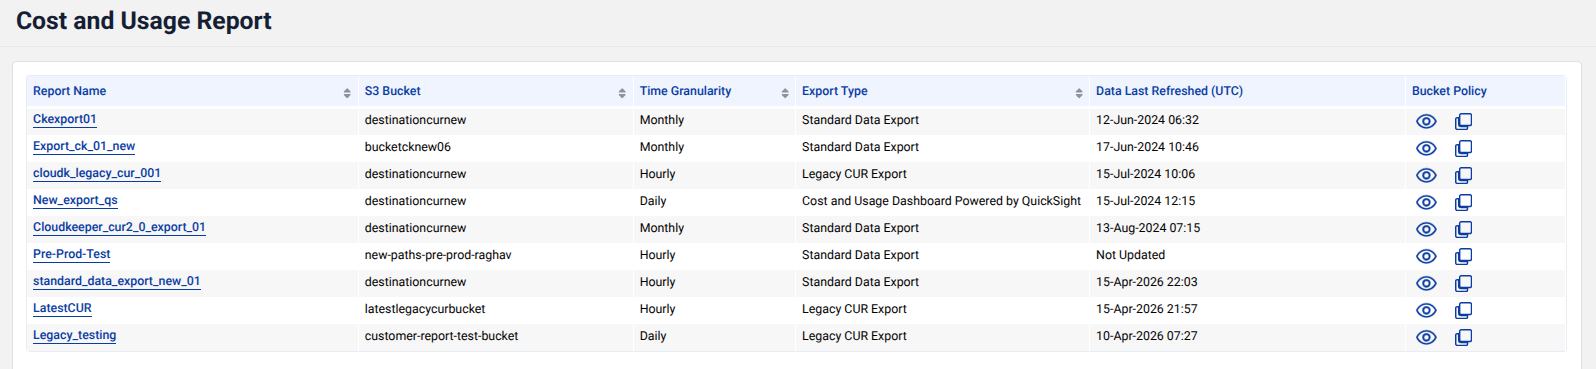
Task: Click the 10-Apr-2026 07:27 timestamp
Action: pyautogui.click(x=1147, y=336)
